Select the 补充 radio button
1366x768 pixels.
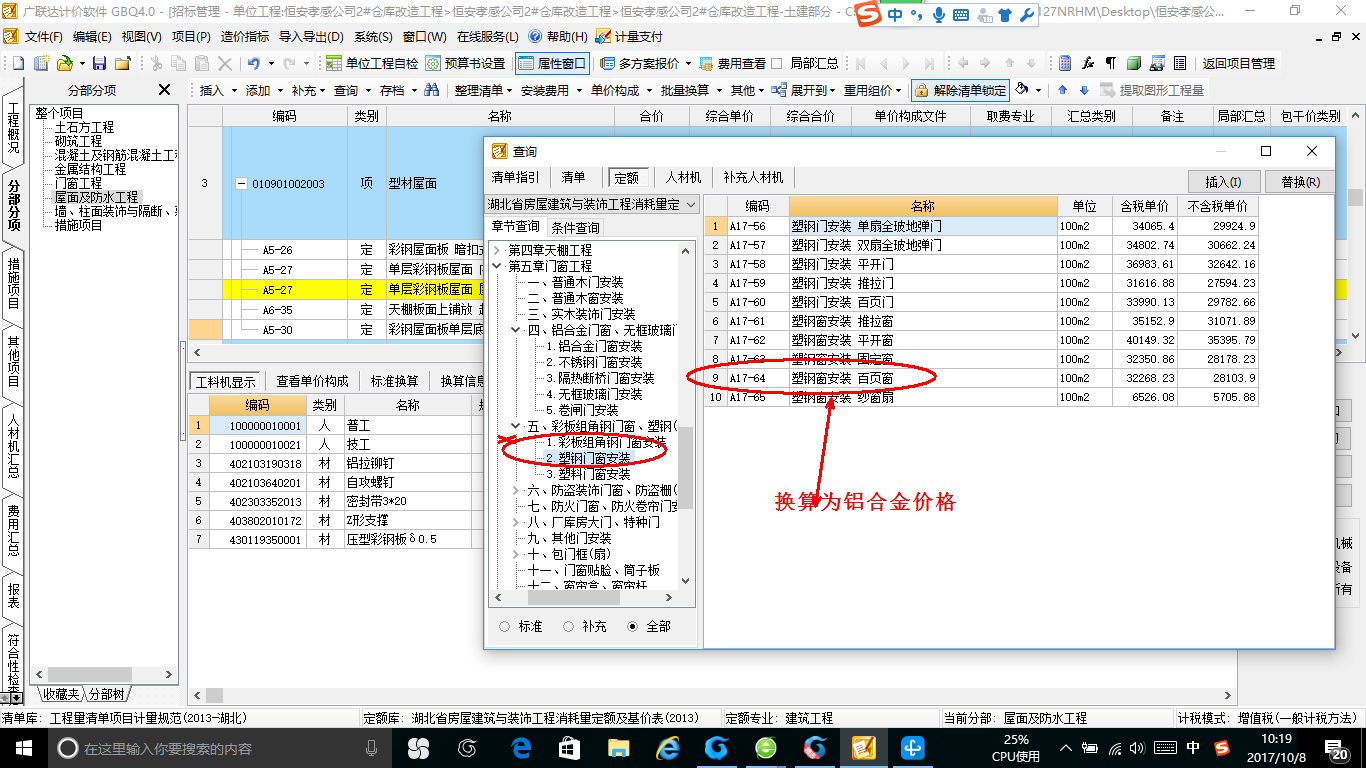pyautogui.click(x=568, y=626)
